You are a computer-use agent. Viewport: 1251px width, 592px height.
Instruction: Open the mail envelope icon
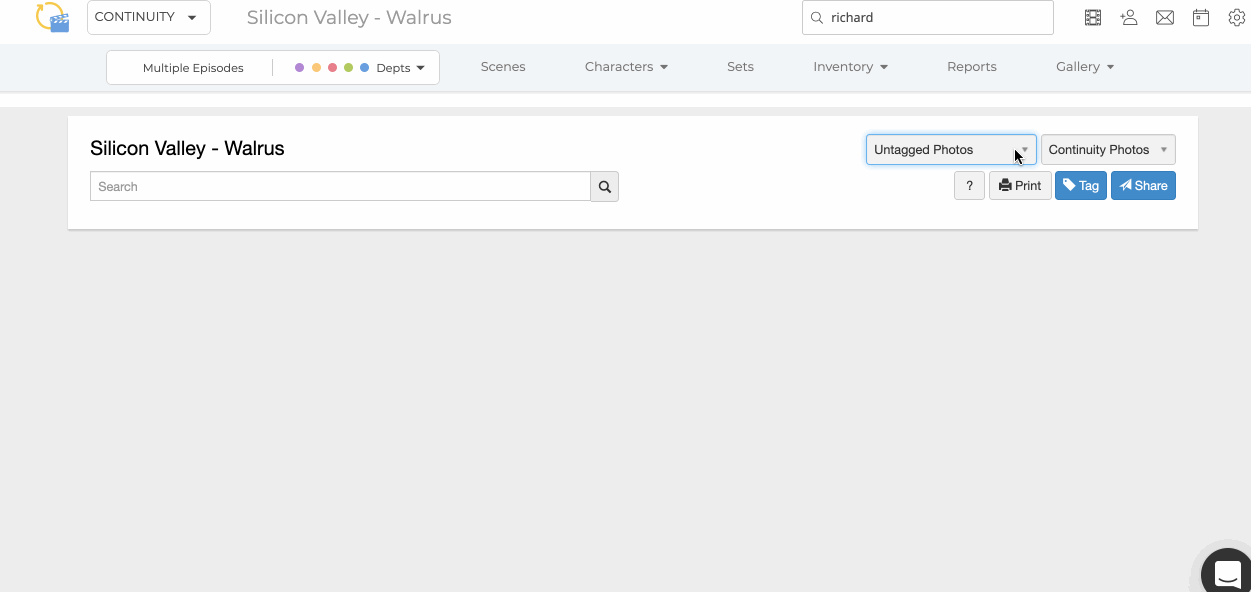(1165, 17)
